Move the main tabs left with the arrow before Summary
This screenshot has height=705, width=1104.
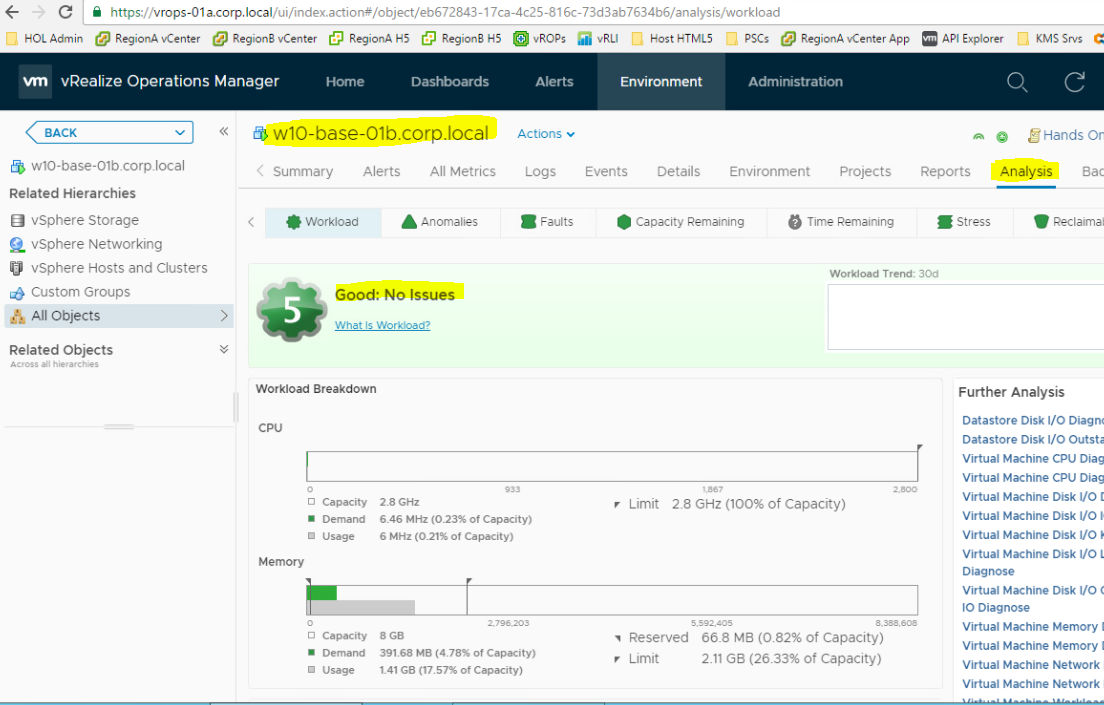(x=260, y=171)
